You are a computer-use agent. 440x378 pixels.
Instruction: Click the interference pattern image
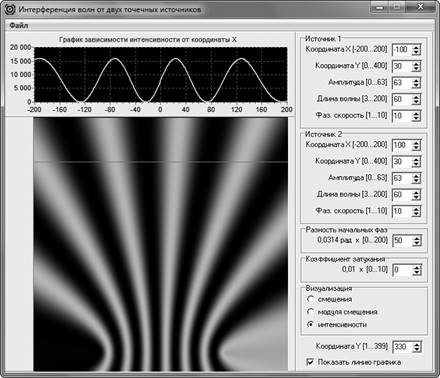pos(160,244)
